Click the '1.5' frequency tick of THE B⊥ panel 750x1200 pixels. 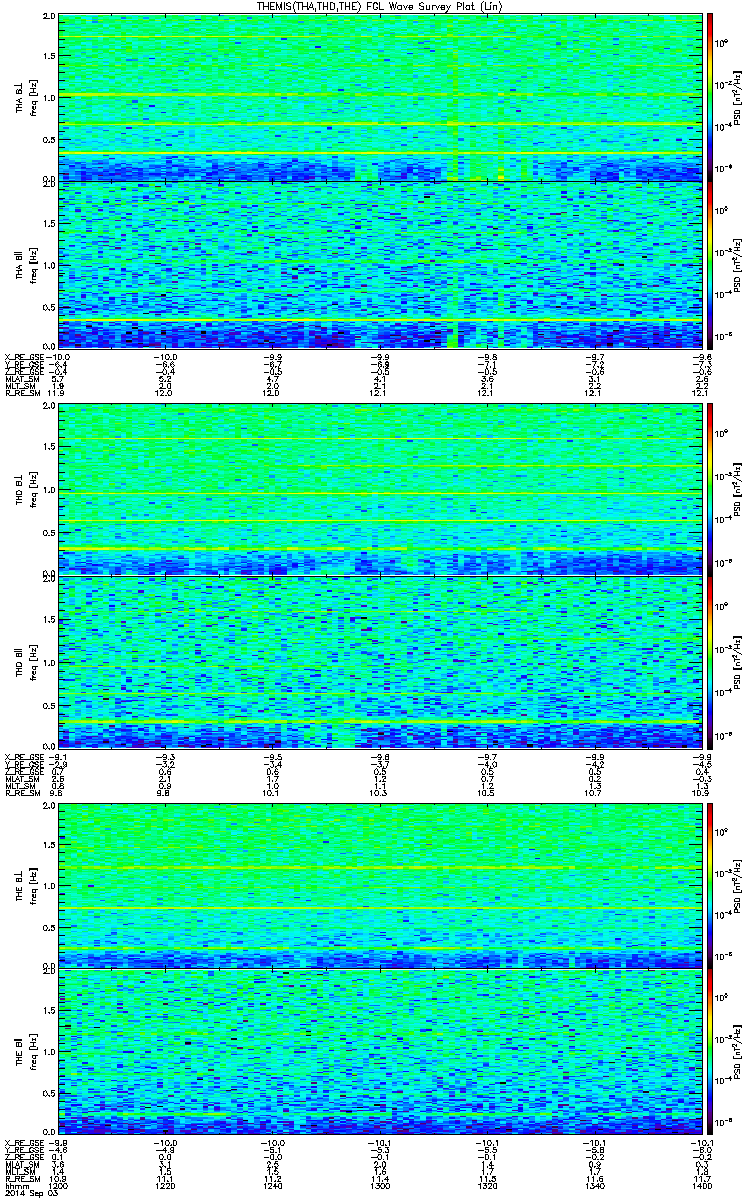tap(48, 844)
